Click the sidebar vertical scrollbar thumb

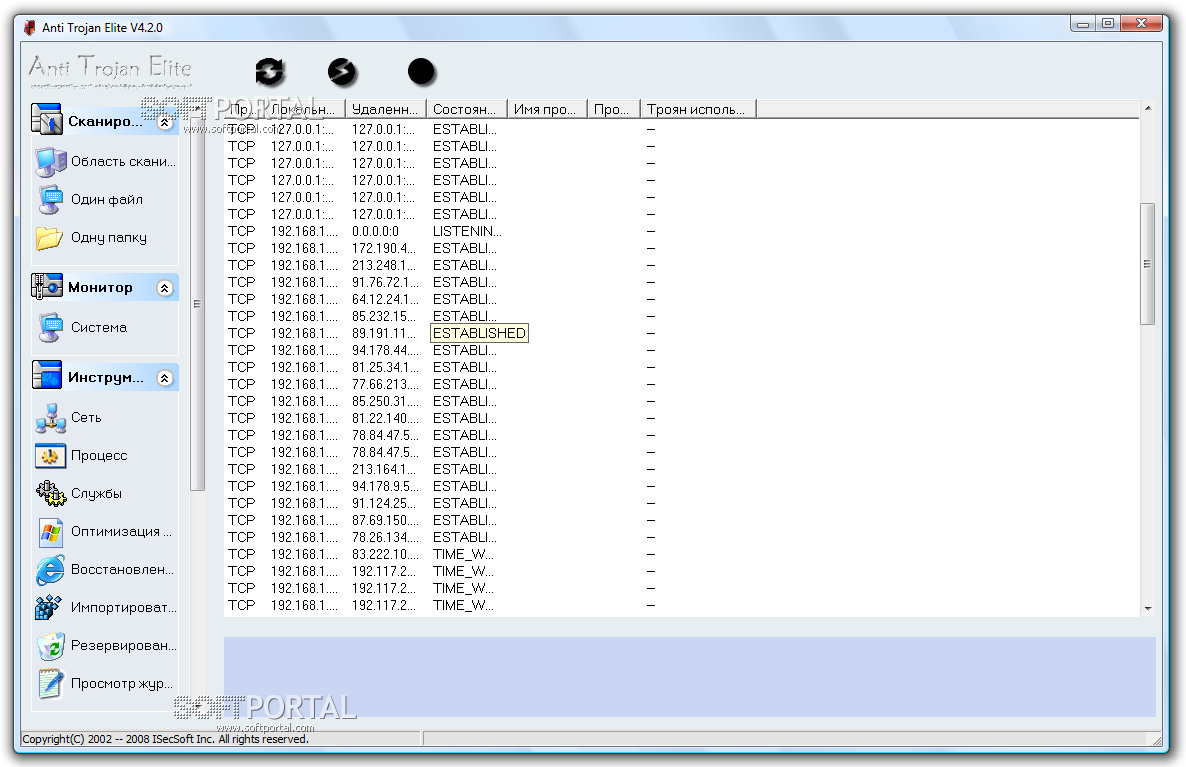(197, 303)
